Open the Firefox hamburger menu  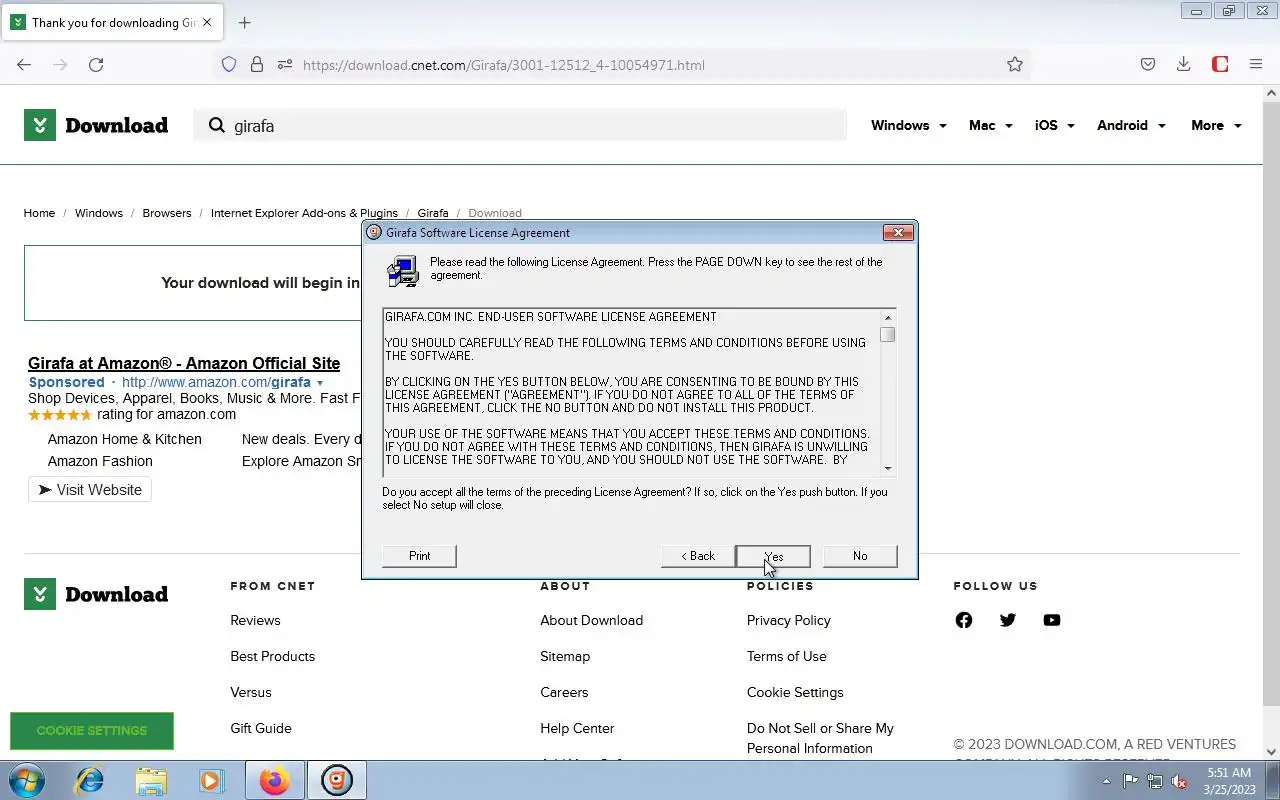click(1256, 64)
